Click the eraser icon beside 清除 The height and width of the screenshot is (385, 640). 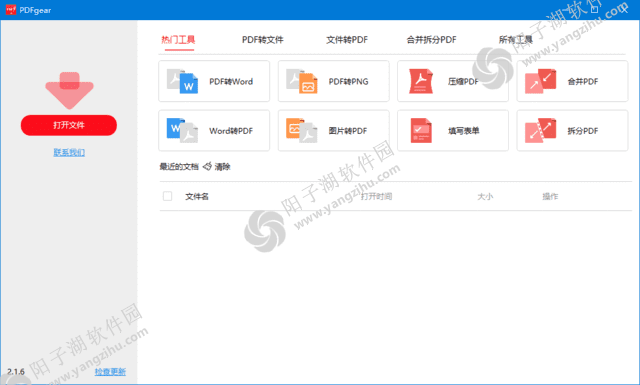[x=207, y=166]
